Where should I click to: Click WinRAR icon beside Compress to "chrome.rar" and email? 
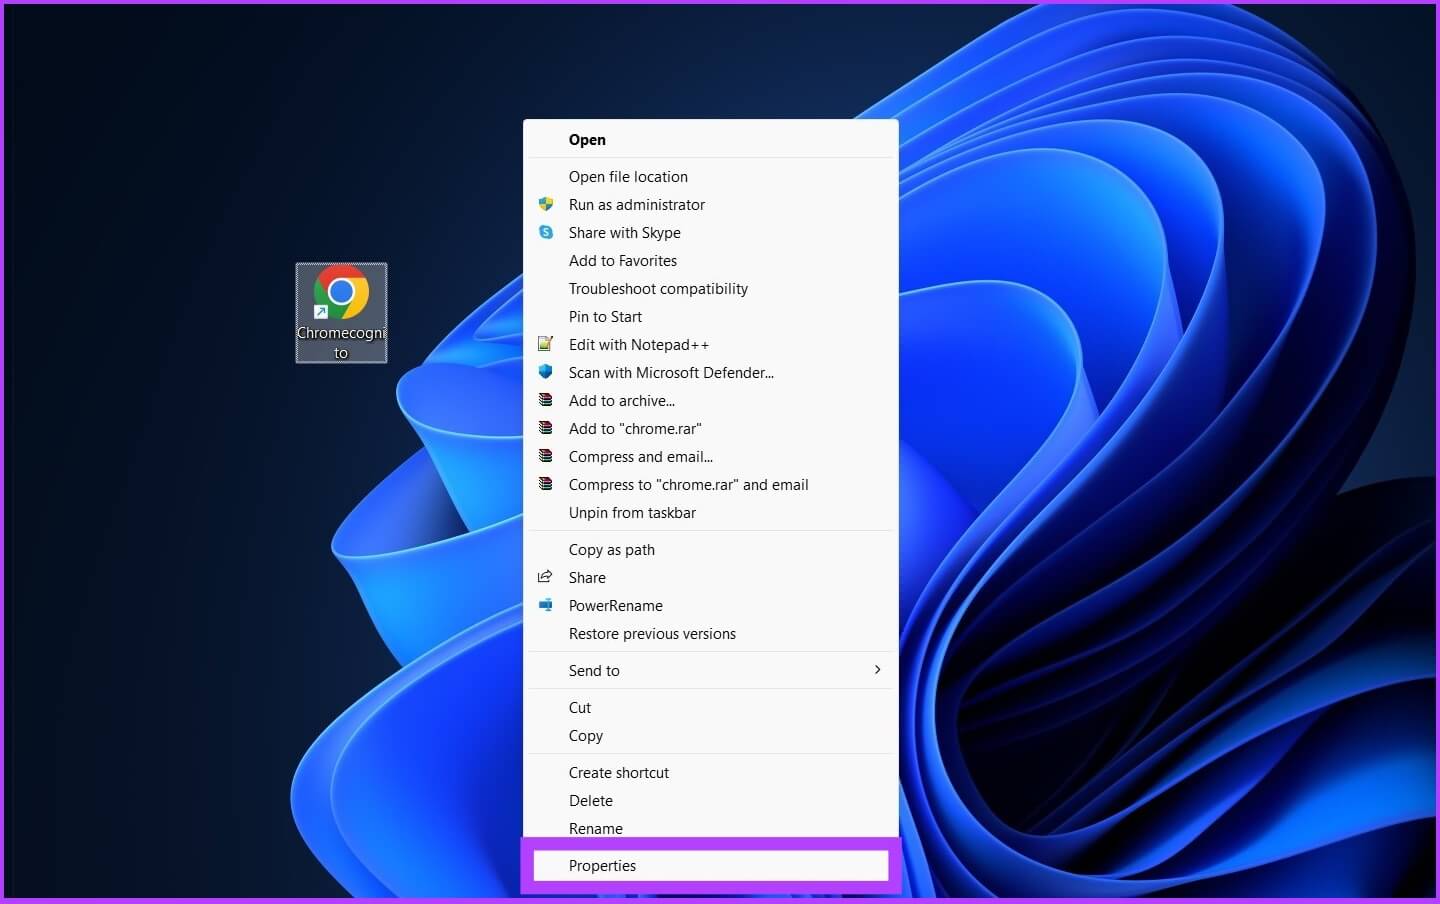coord(546,484)
